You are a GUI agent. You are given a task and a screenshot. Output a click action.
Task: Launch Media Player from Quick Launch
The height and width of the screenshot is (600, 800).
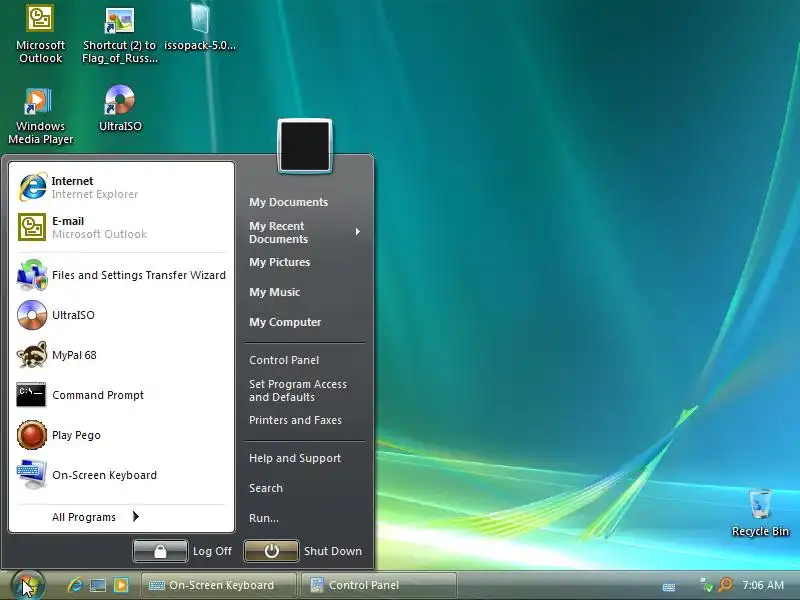pyautogui.click(x=121, y=585)
